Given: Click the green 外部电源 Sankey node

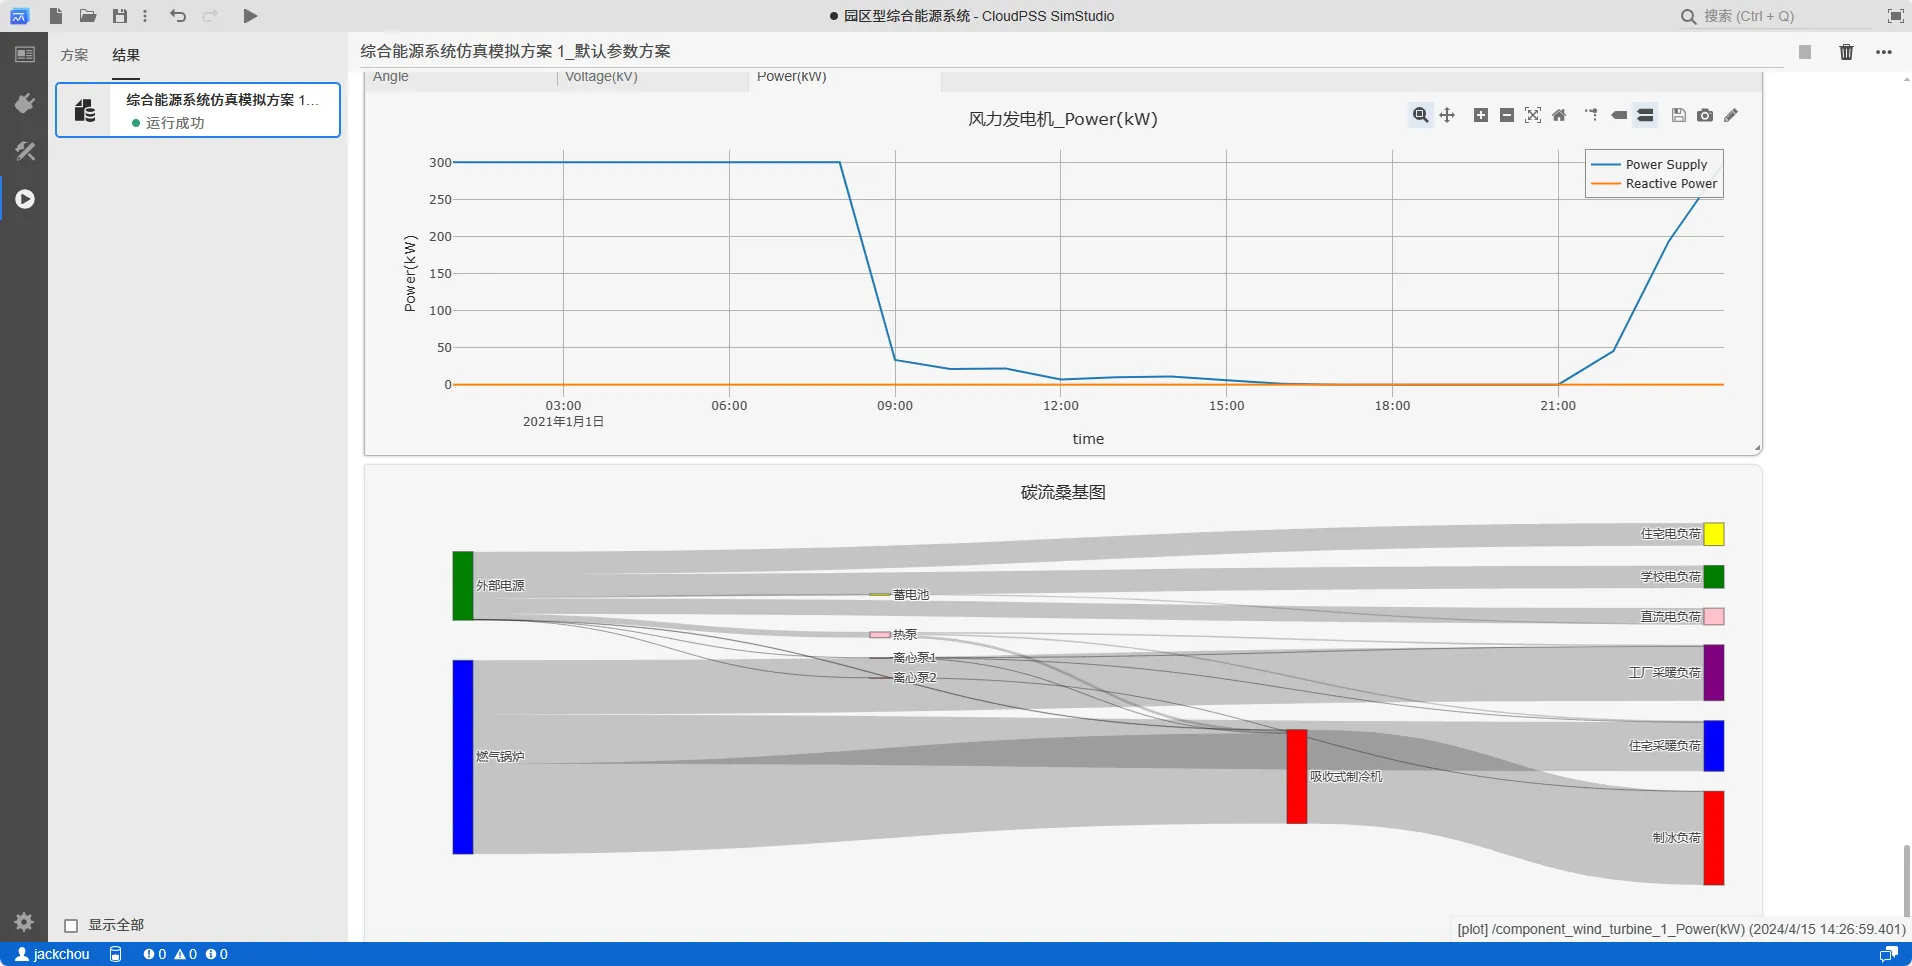Looking at the screenshot, I should click(463, 586).
